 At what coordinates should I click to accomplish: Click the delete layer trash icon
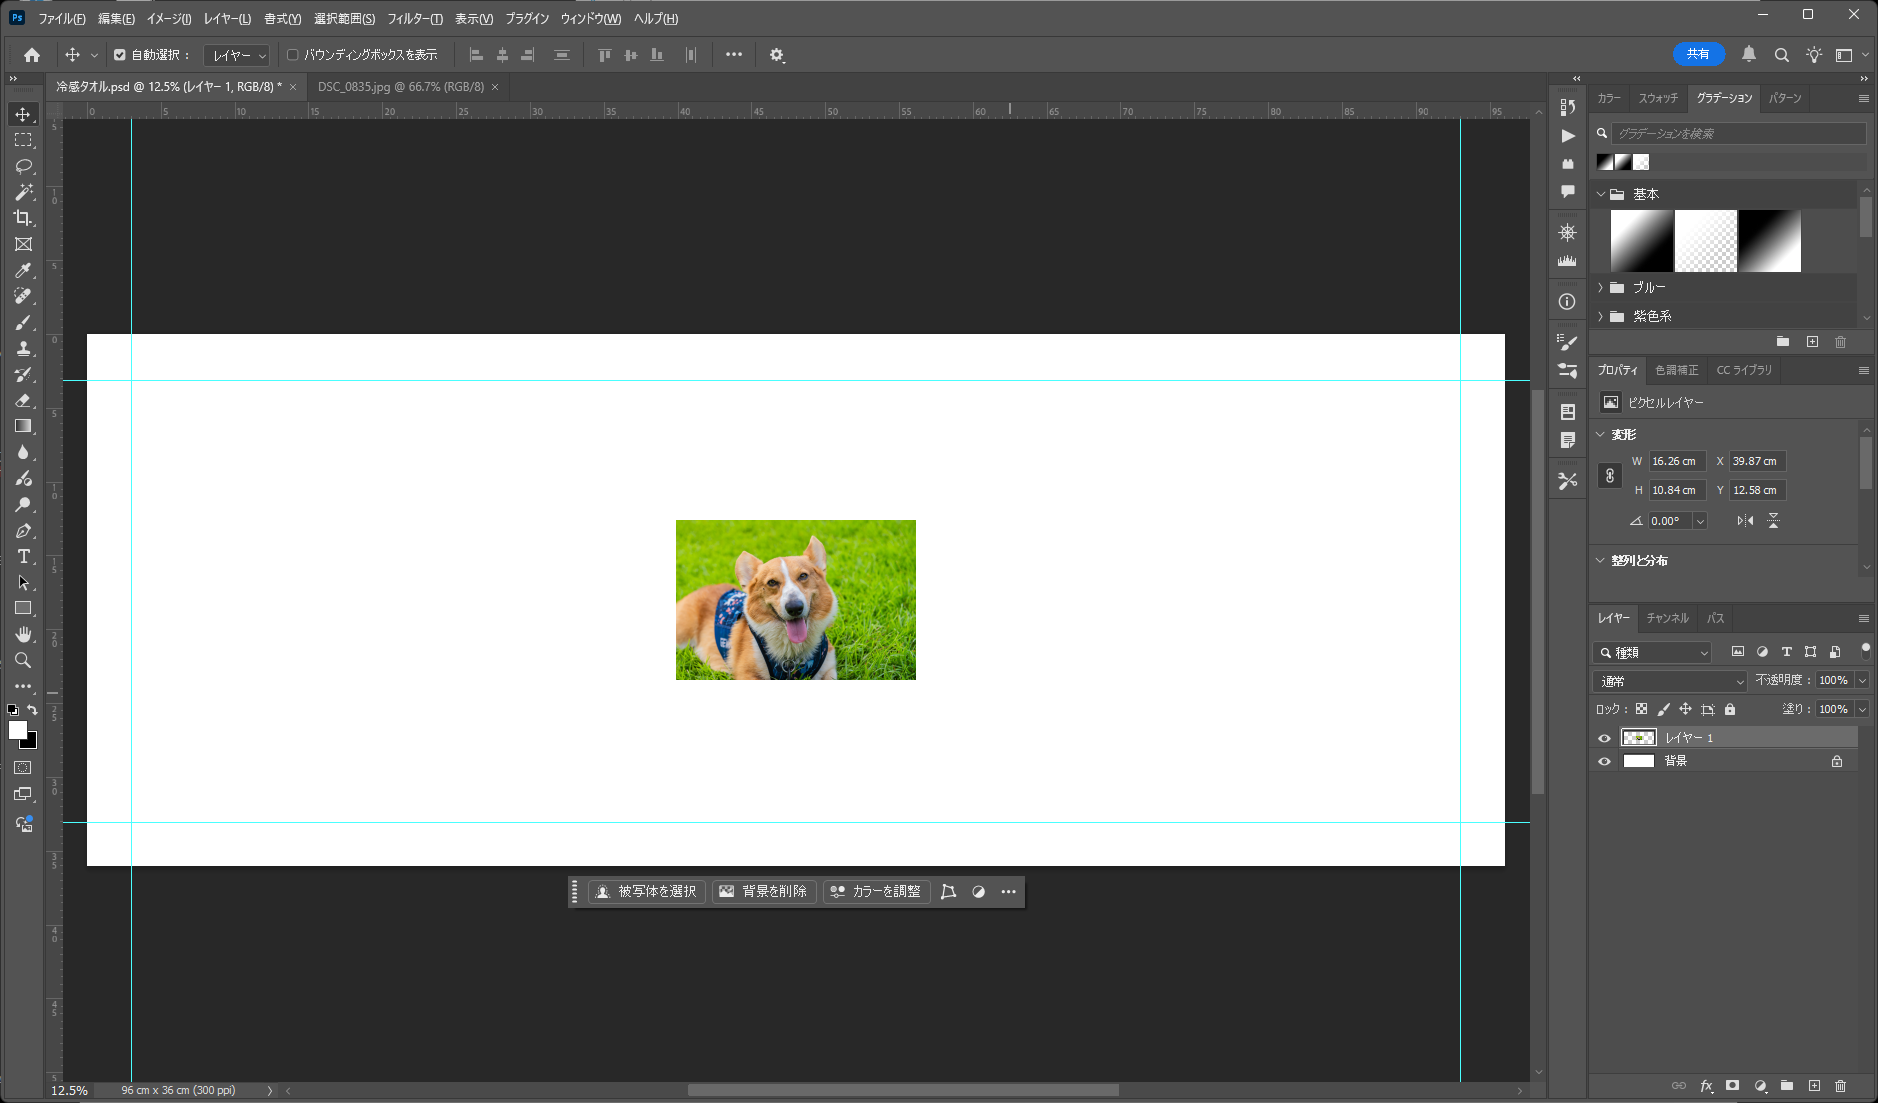click(x=1840, y=1086)
